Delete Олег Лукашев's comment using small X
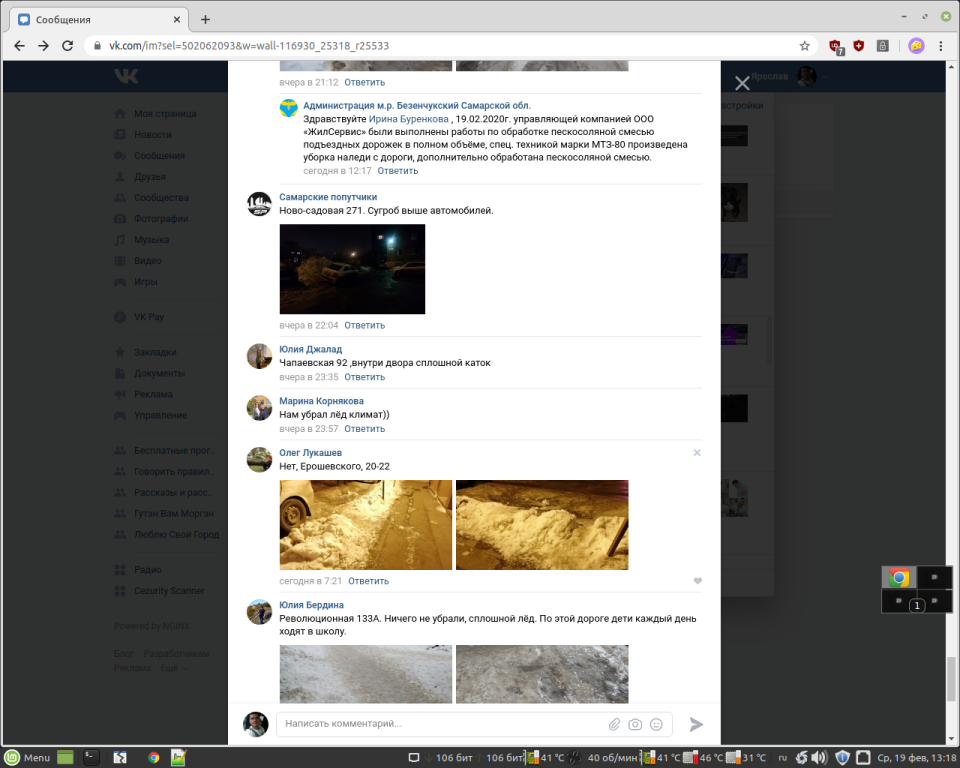This screenshot has height=768, width=960. click(x=697, y=453)
